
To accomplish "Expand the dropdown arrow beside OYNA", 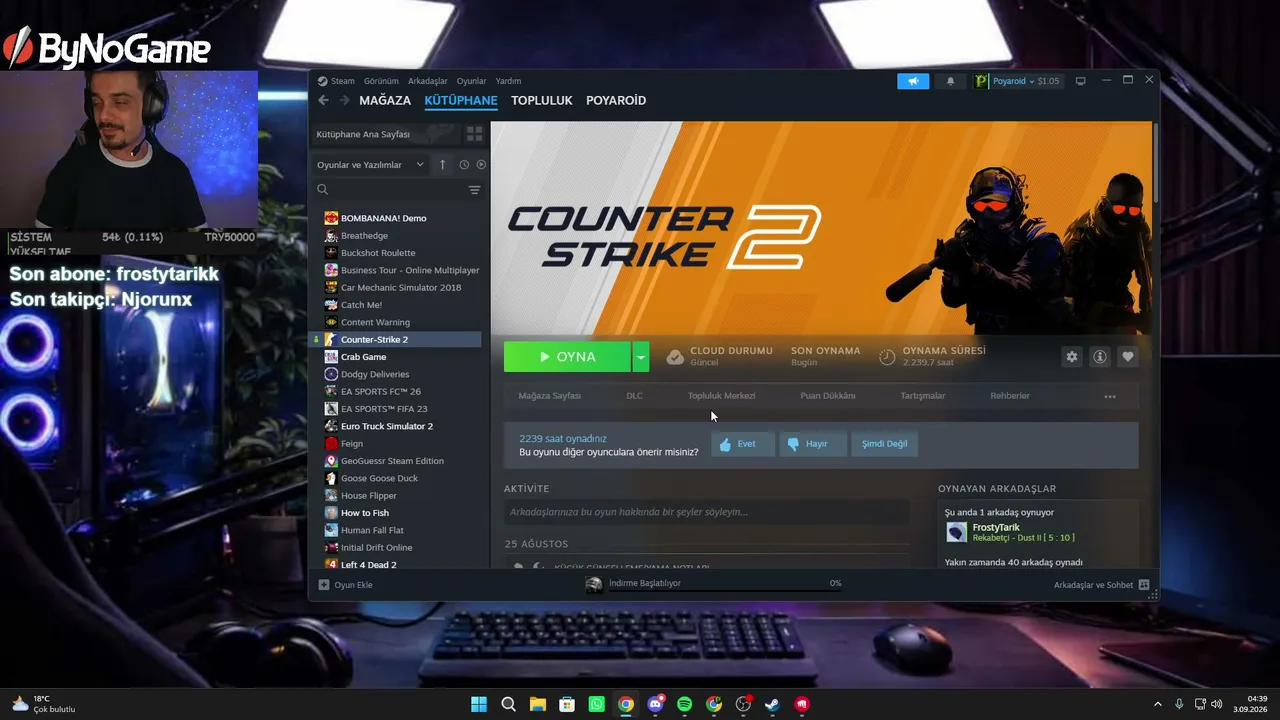I will coord(641,357).
